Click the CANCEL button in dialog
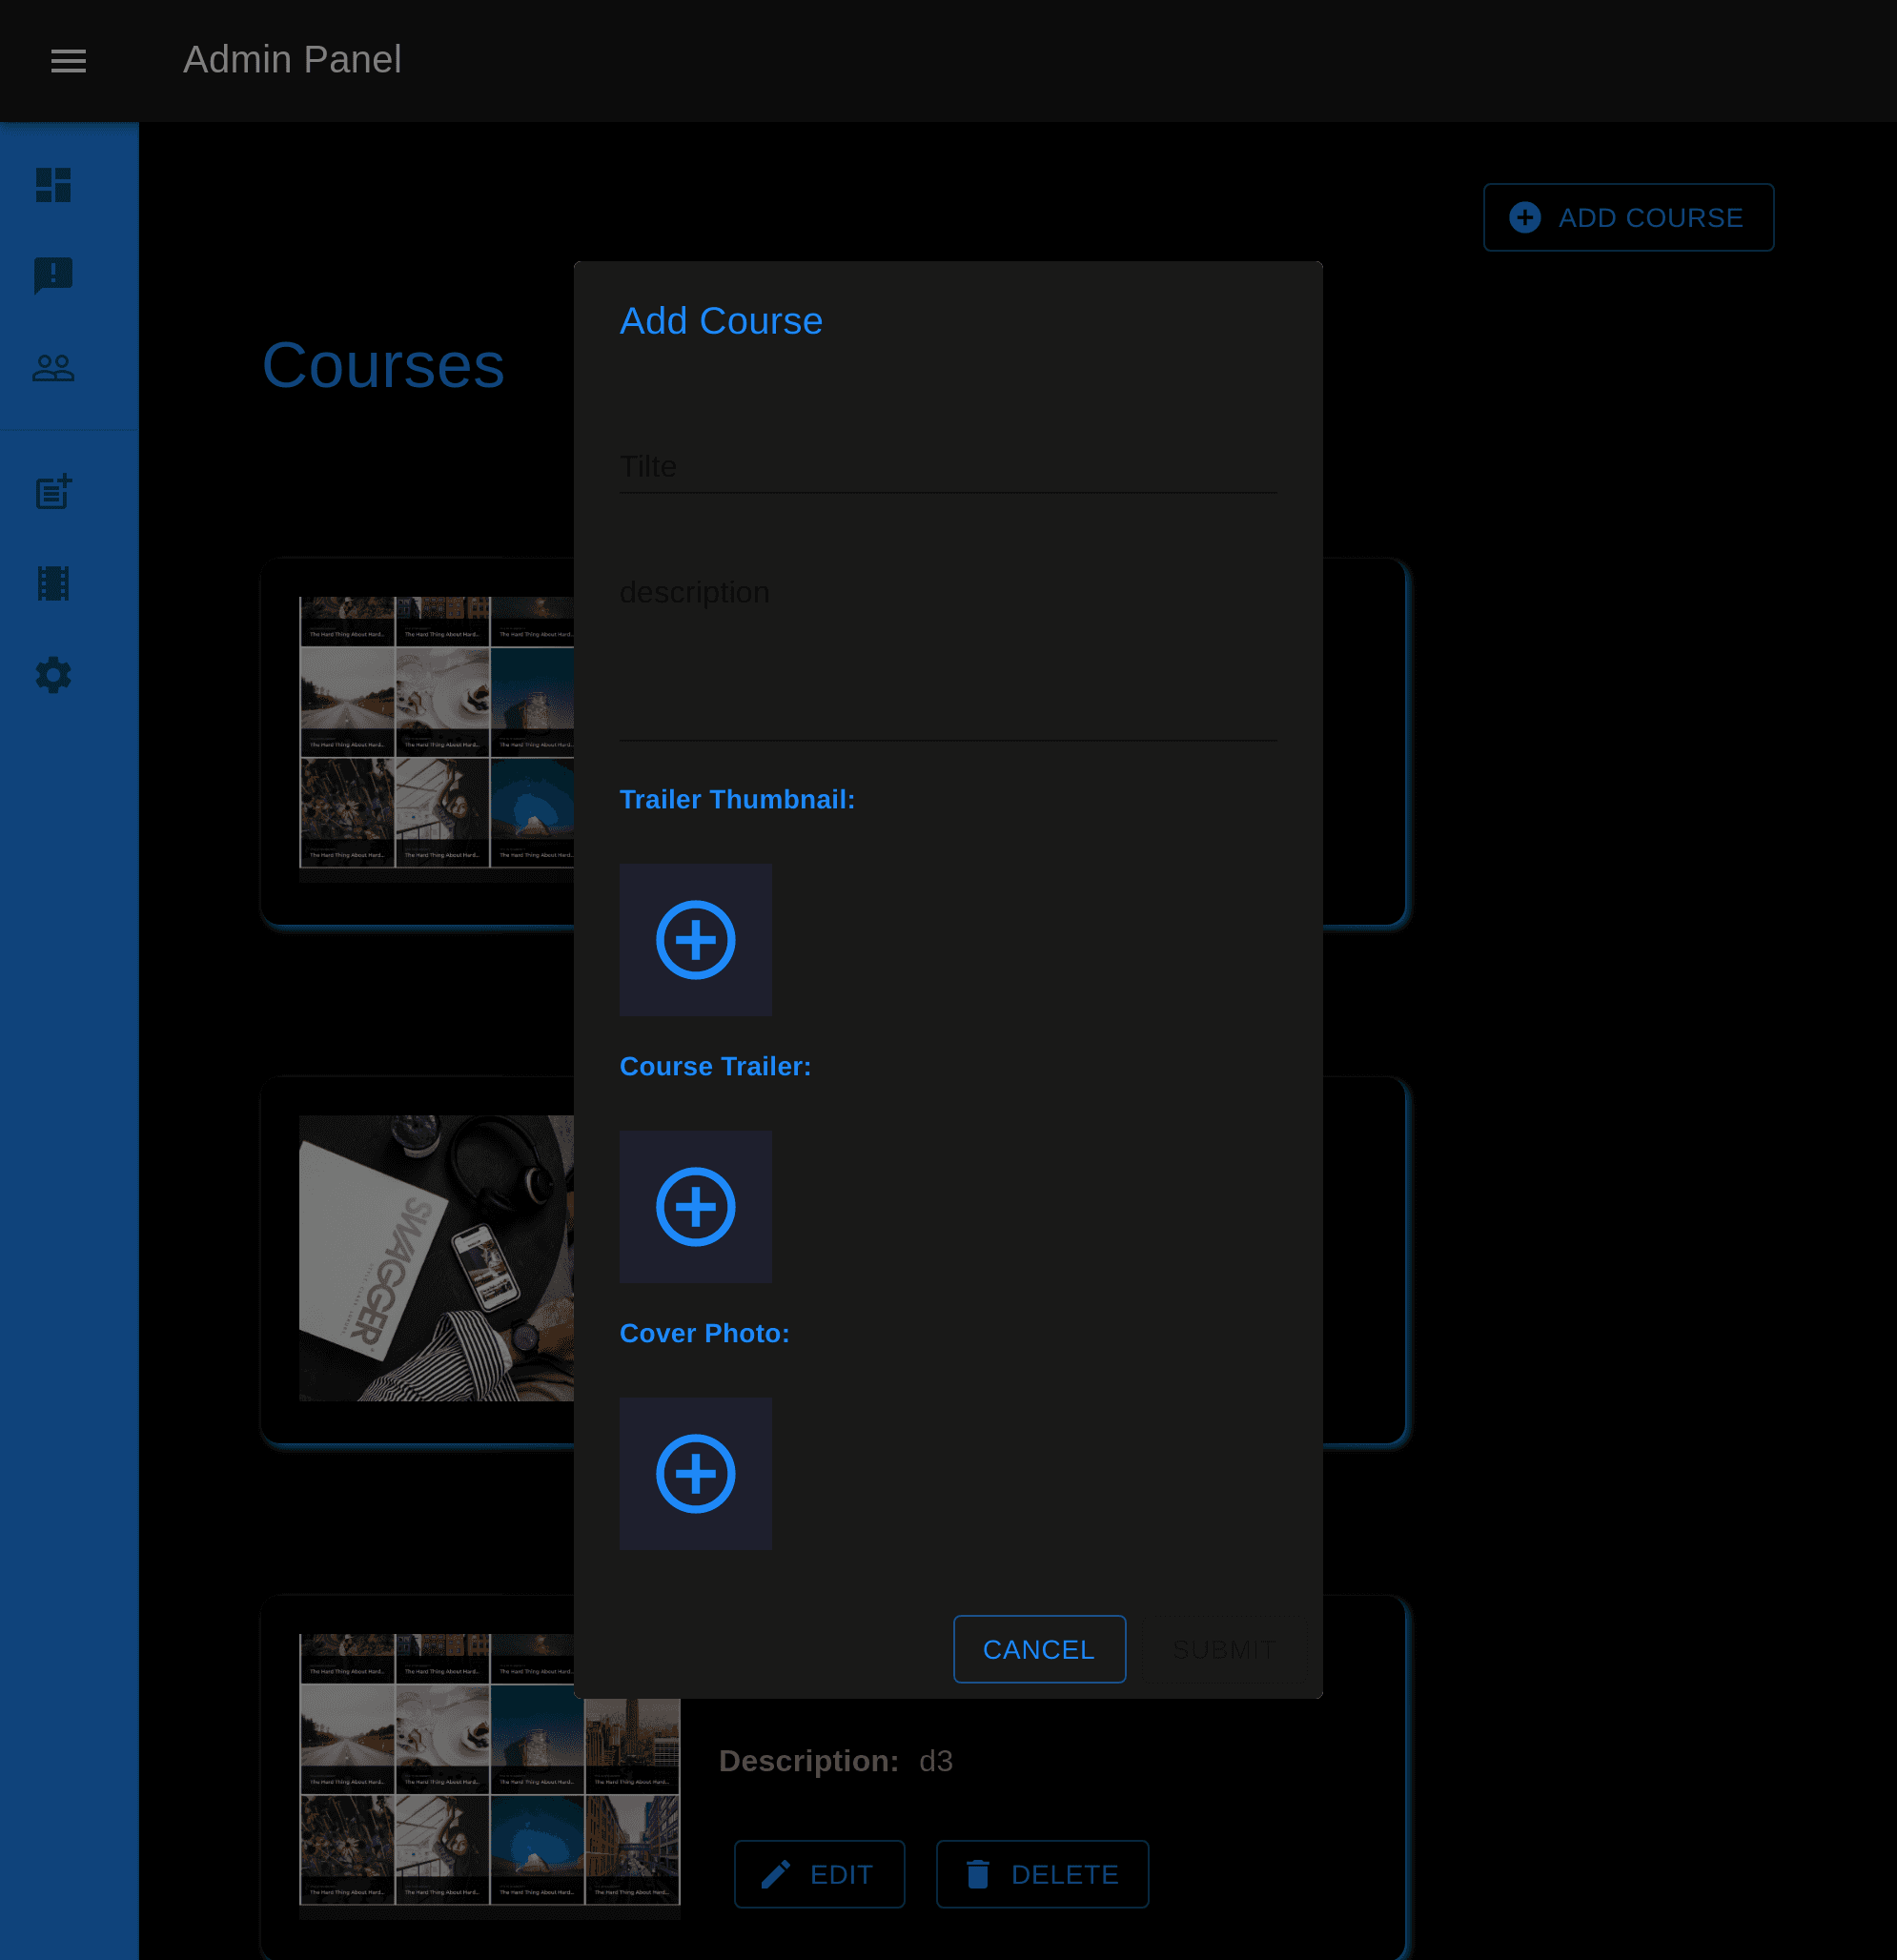Viewport: 1897px width, 1960px height. (x=1039, y=1648)
